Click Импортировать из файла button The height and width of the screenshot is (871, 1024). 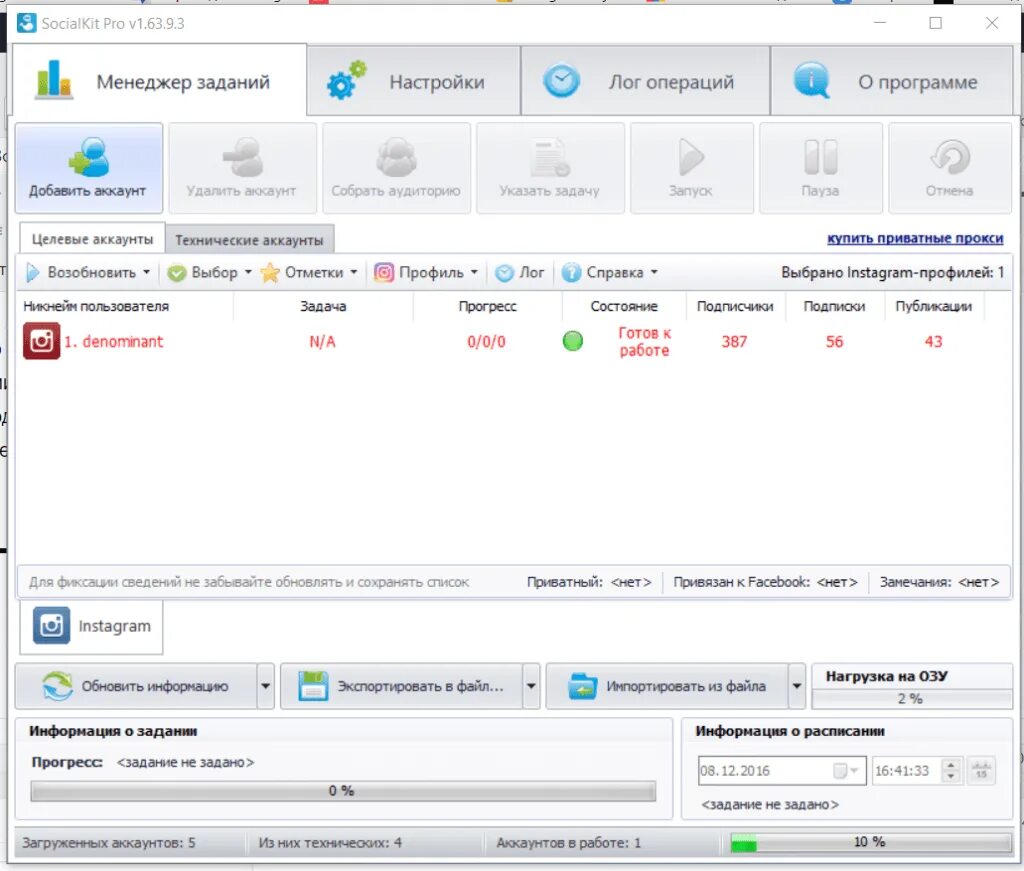(667, 686)
